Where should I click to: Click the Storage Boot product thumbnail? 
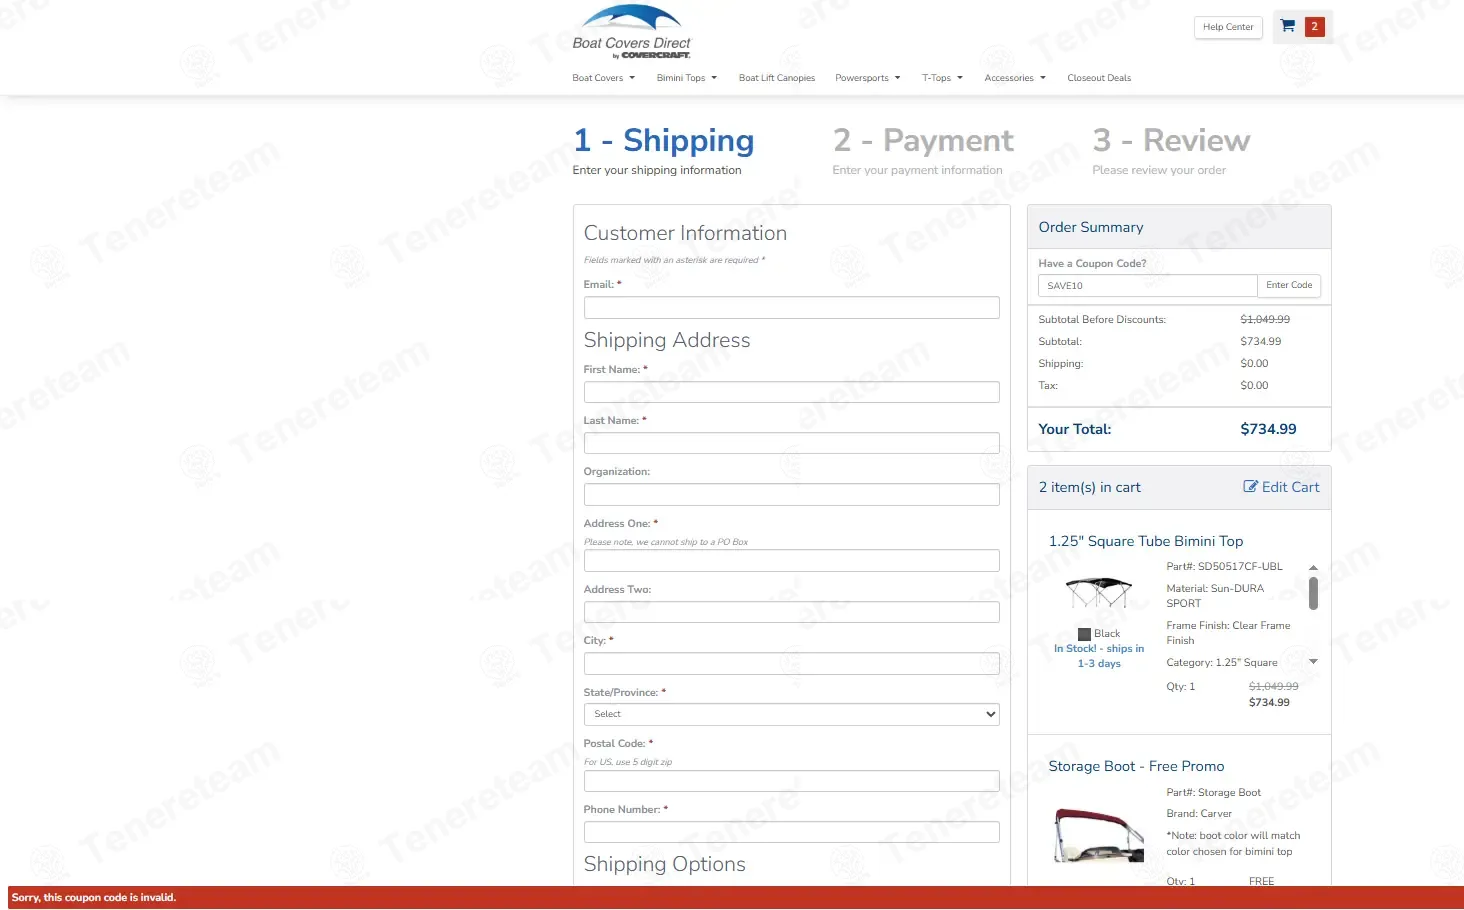point(1098,835)
